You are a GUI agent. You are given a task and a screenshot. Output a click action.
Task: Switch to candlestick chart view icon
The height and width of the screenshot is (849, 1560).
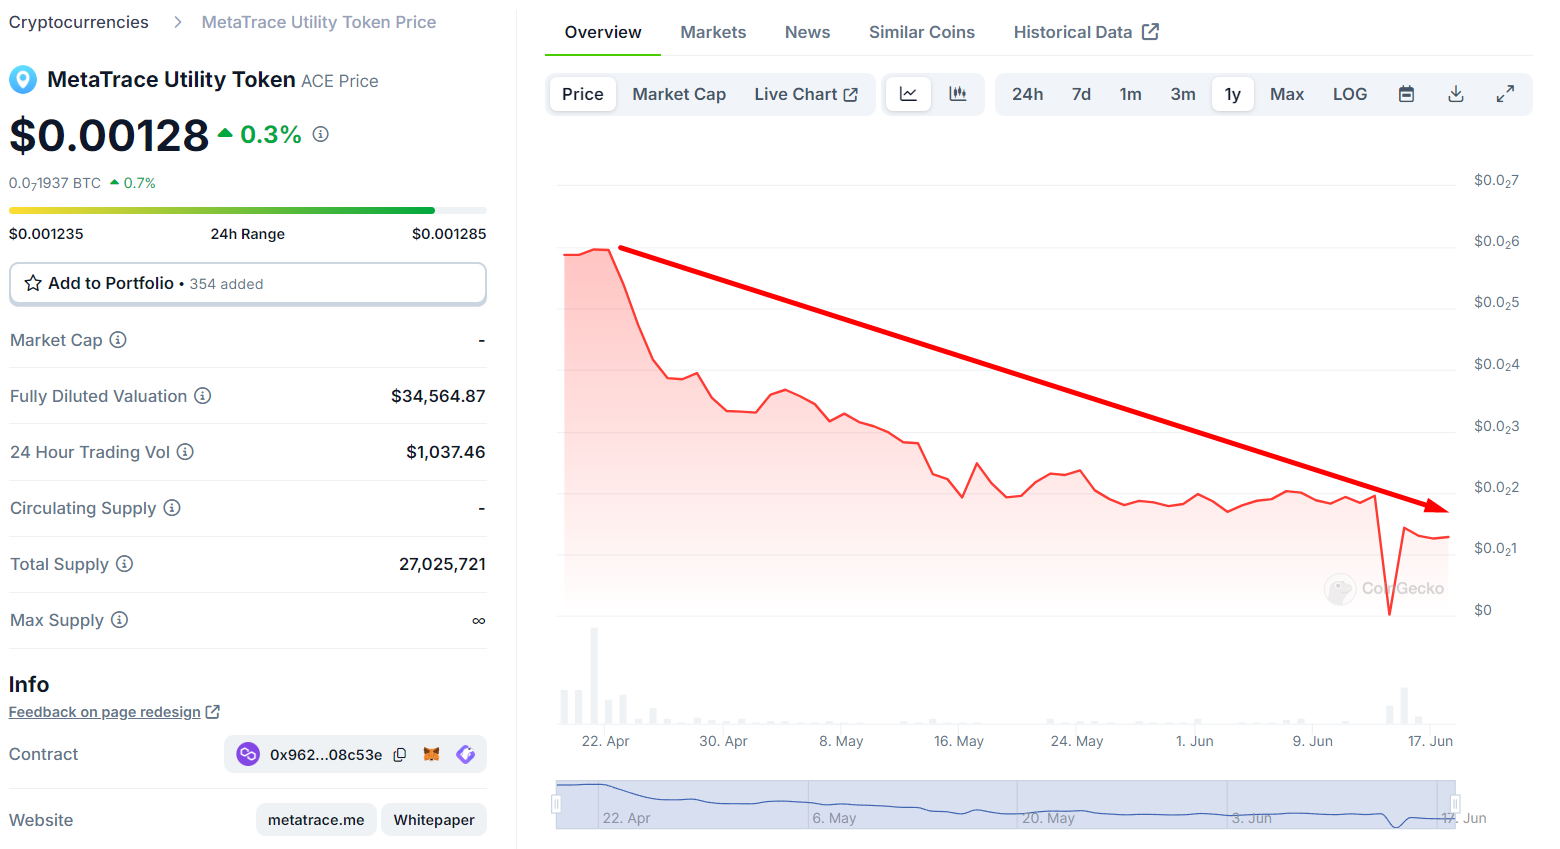point(958,94)
